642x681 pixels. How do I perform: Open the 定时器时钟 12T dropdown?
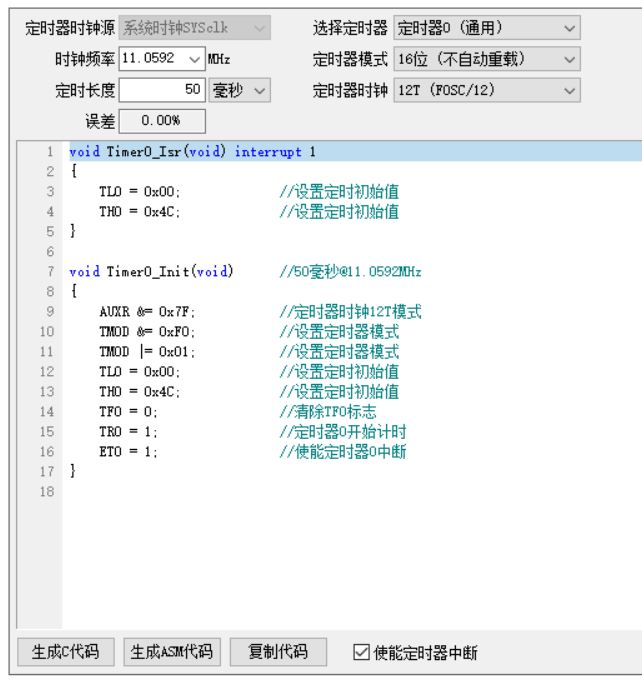[487, 90]
